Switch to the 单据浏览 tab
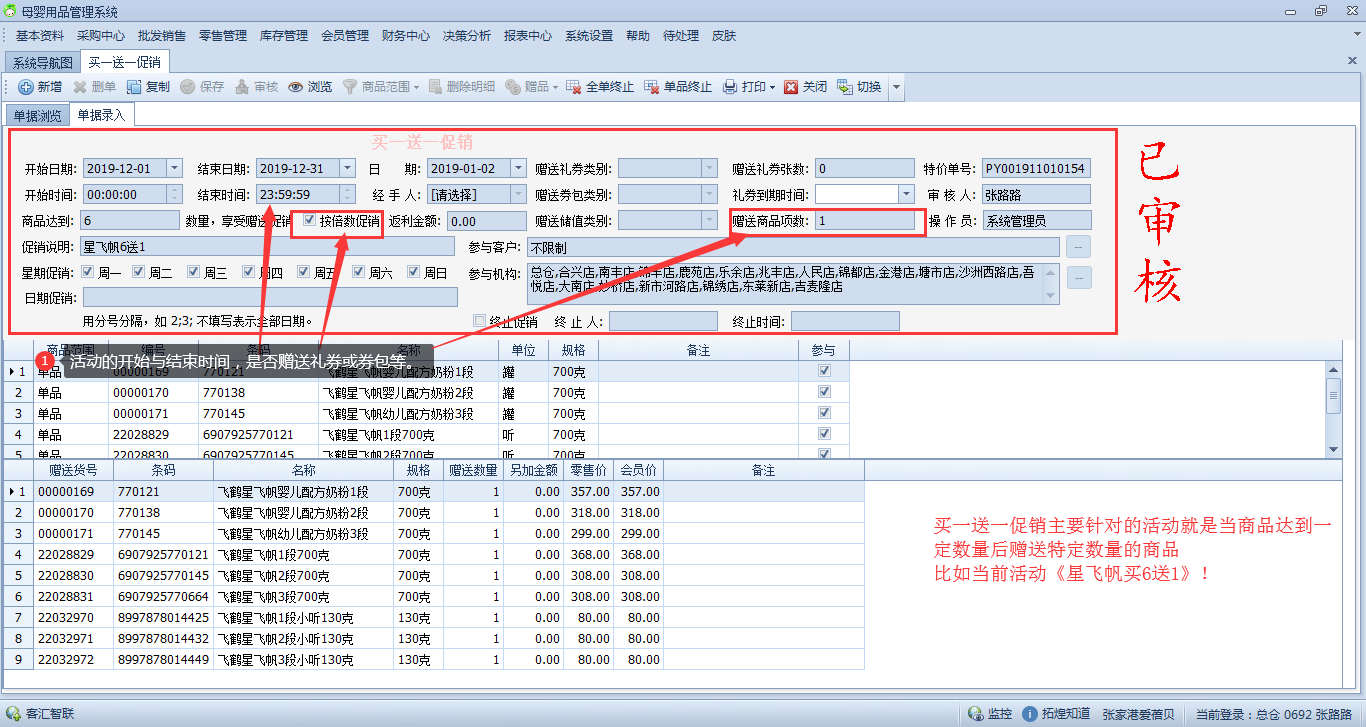The image size is (1366, 727). [37, 116]
